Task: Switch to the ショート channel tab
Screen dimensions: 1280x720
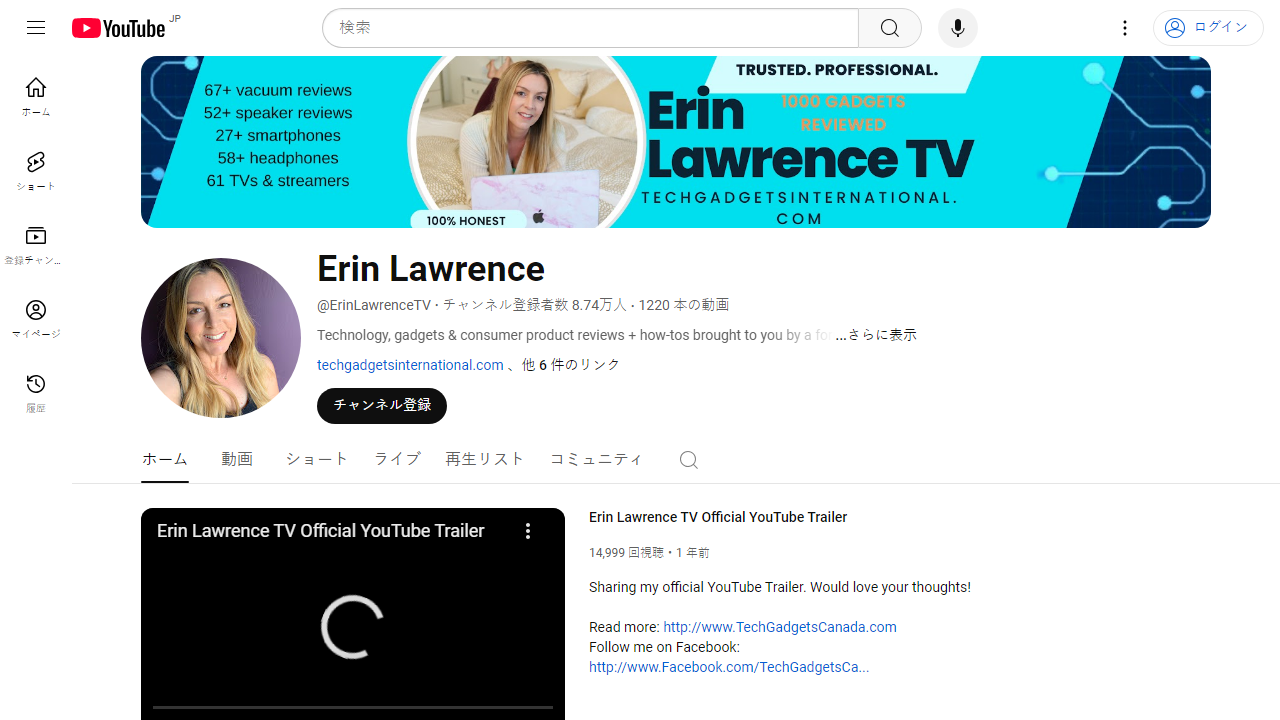Action: (x=317, y=459)
